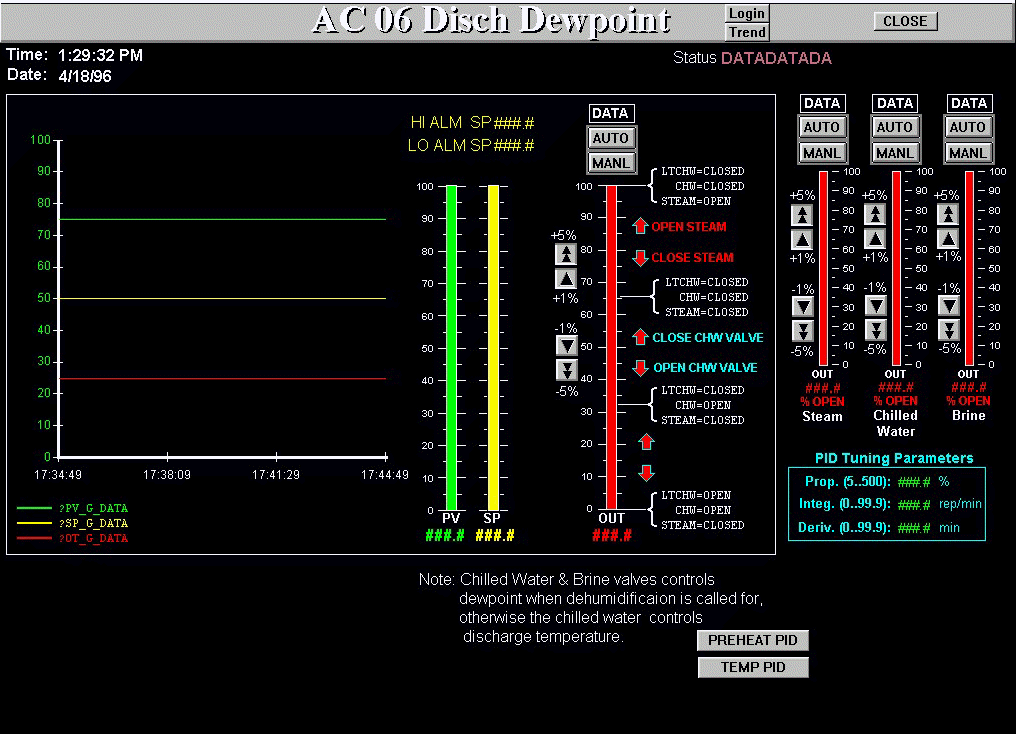Click the yellow SP setpoint bar
Screen dimensions: 1016x734
tap(492, 345)
